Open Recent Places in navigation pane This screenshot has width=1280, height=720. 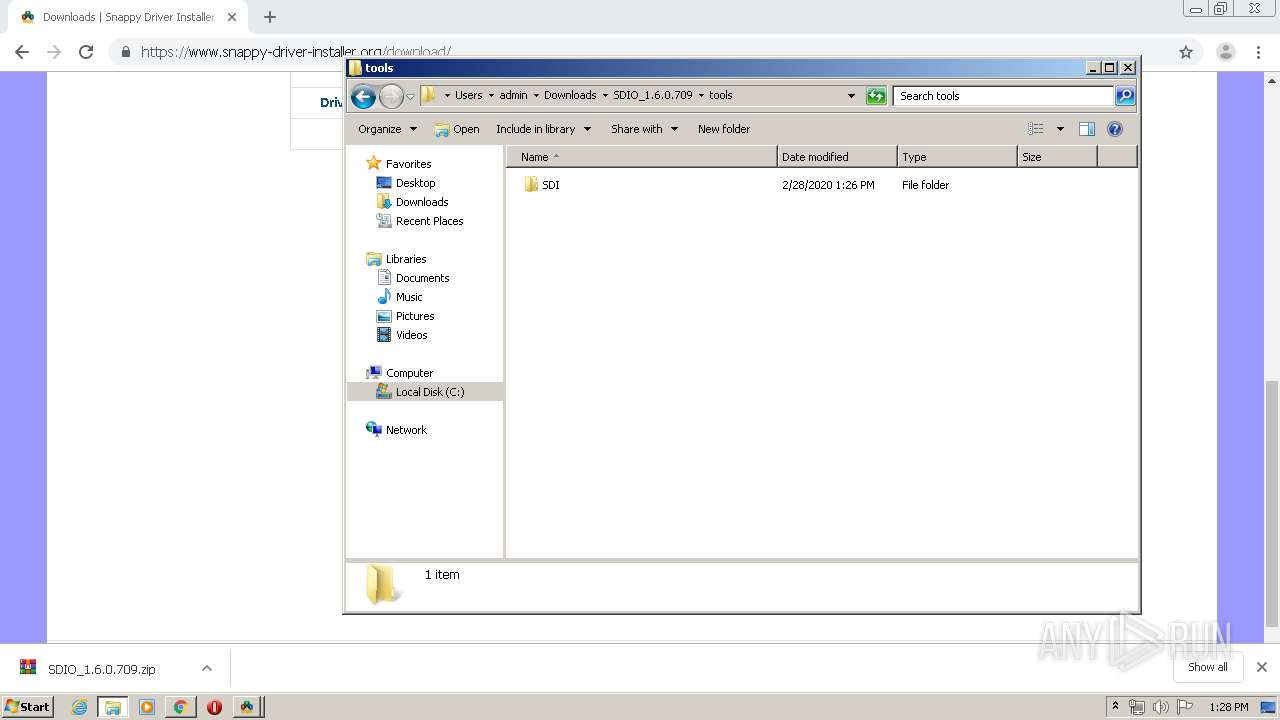[420, 221]
